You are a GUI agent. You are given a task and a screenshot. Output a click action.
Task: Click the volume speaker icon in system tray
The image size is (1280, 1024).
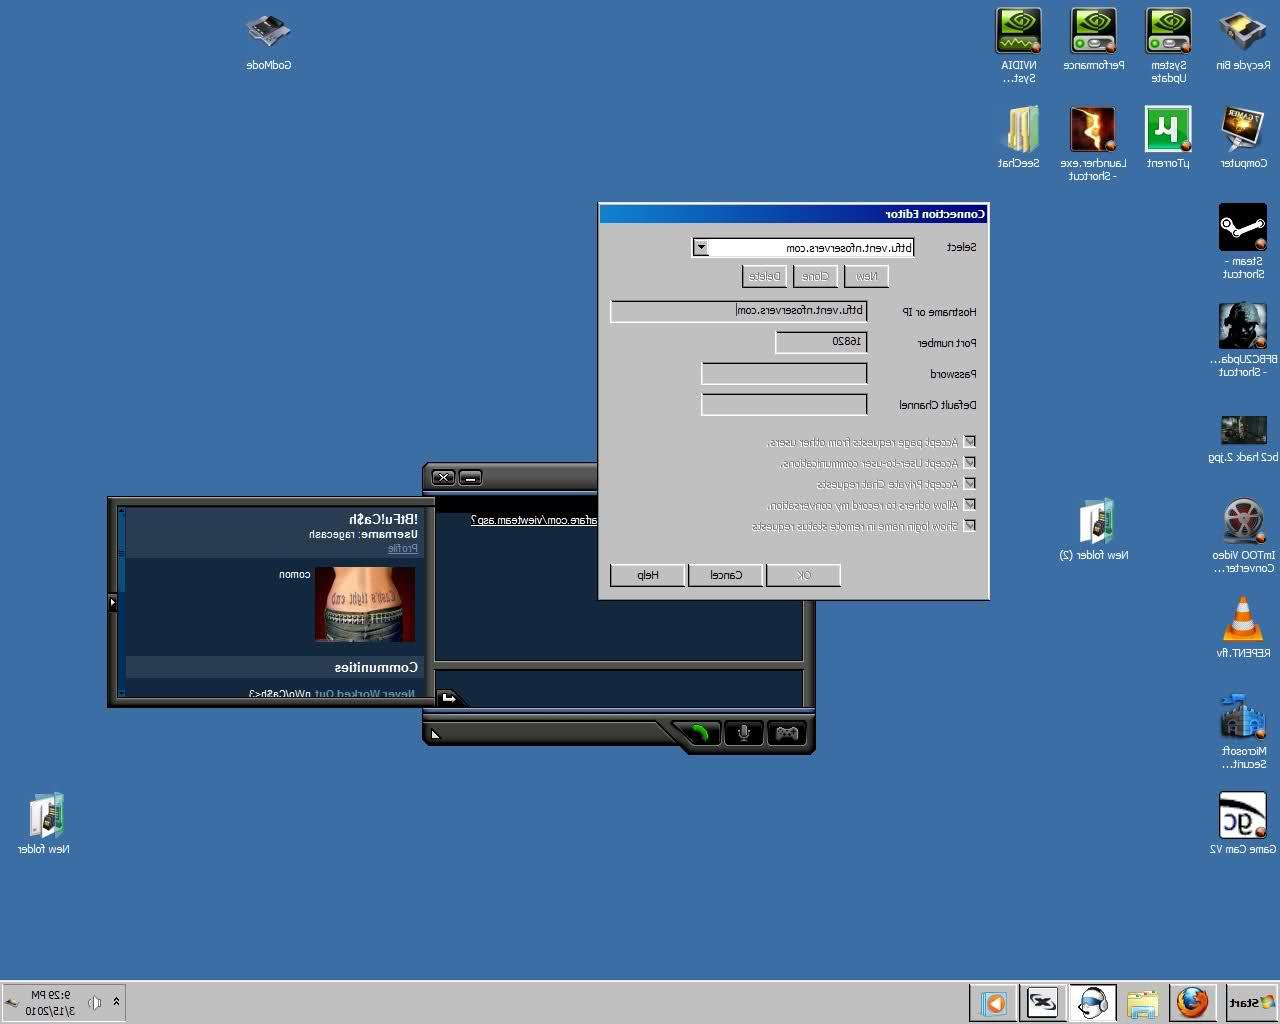(x=94, y=1002)
